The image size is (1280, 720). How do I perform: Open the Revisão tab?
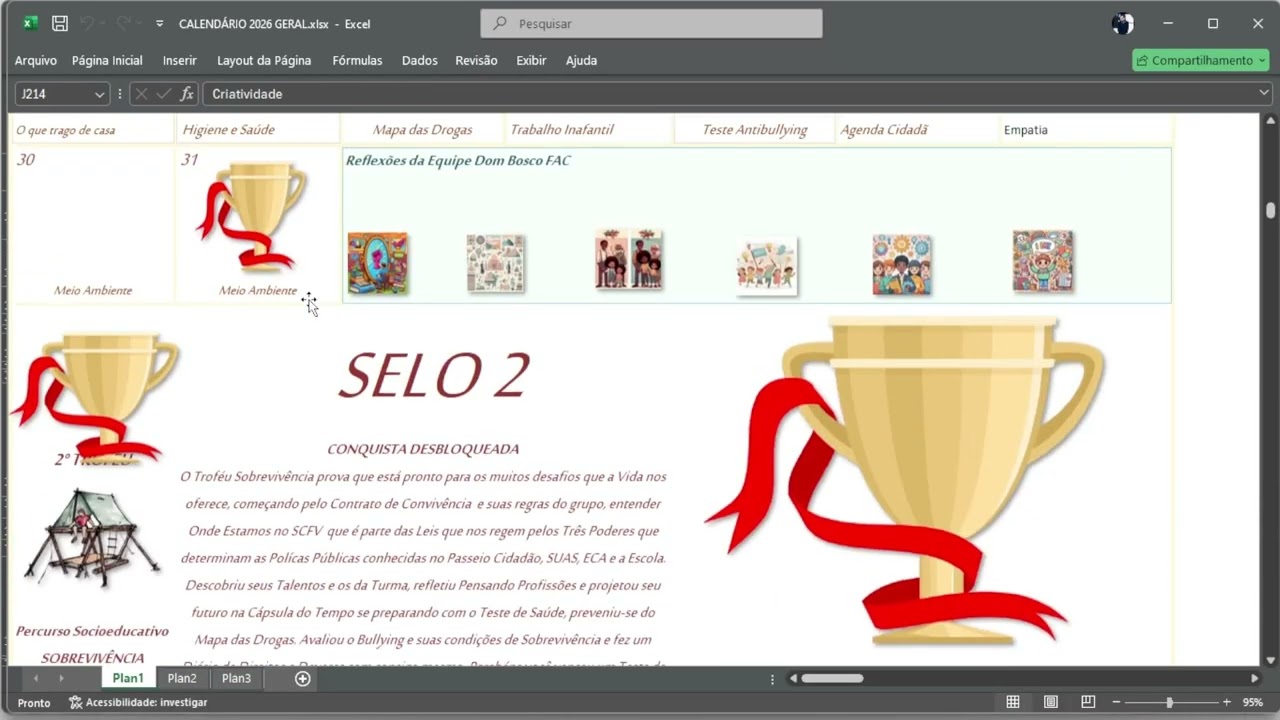pos(476,60)
